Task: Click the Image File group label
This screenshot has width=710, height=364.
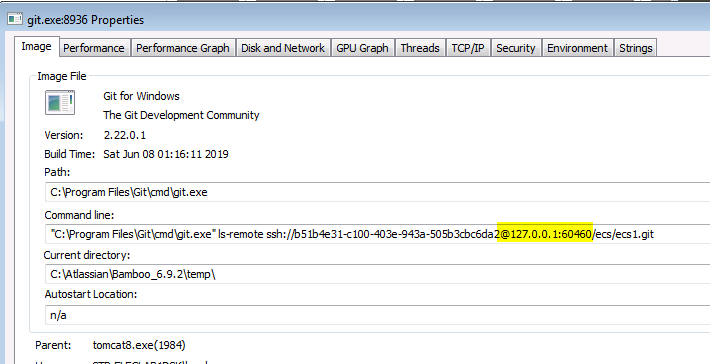Action: [x=62, y=76]
